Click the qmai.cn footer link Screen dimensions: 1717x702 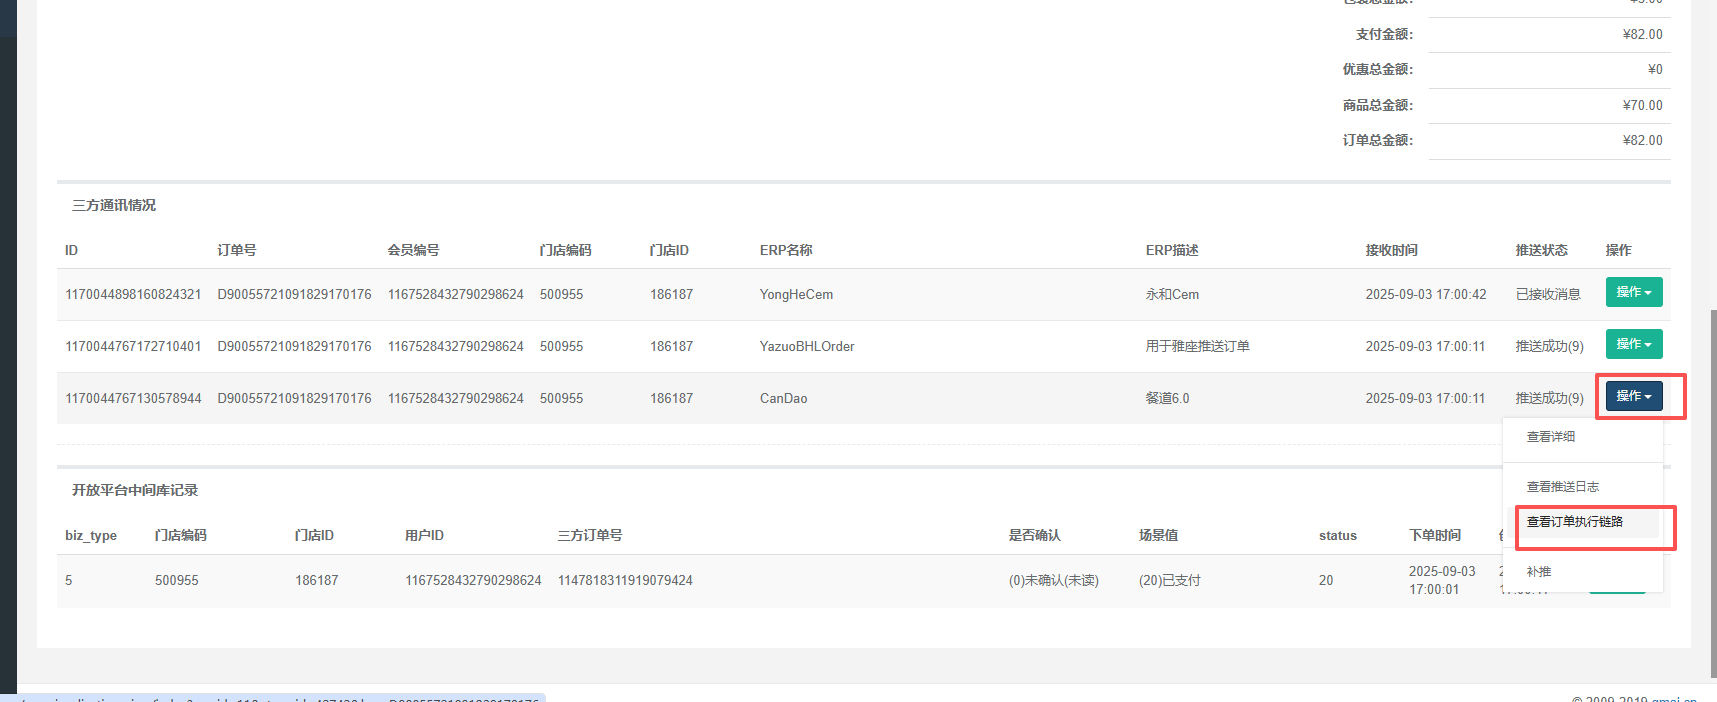click(1673, 699)
